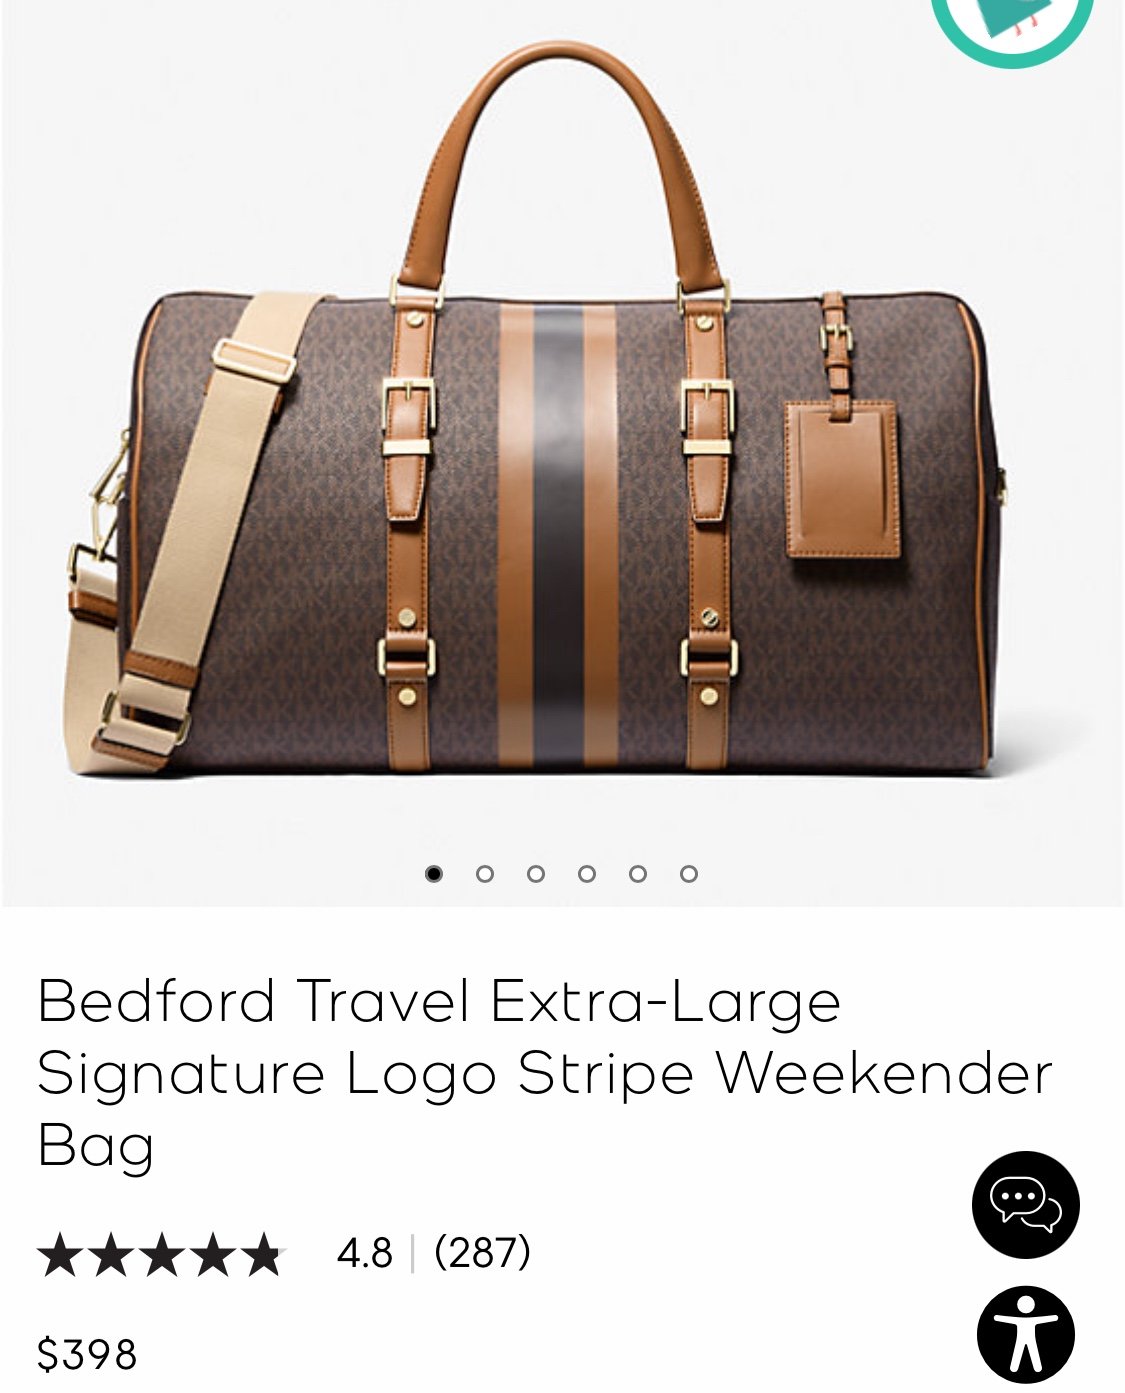Open the accessibility options icon
Viewport: 1125px width, 1393px height.
(x=1025, y=1334)
